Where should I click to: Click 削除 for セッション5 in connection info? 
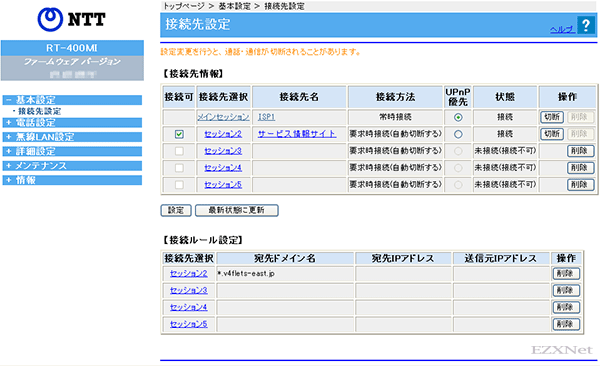tap(580, 185)
